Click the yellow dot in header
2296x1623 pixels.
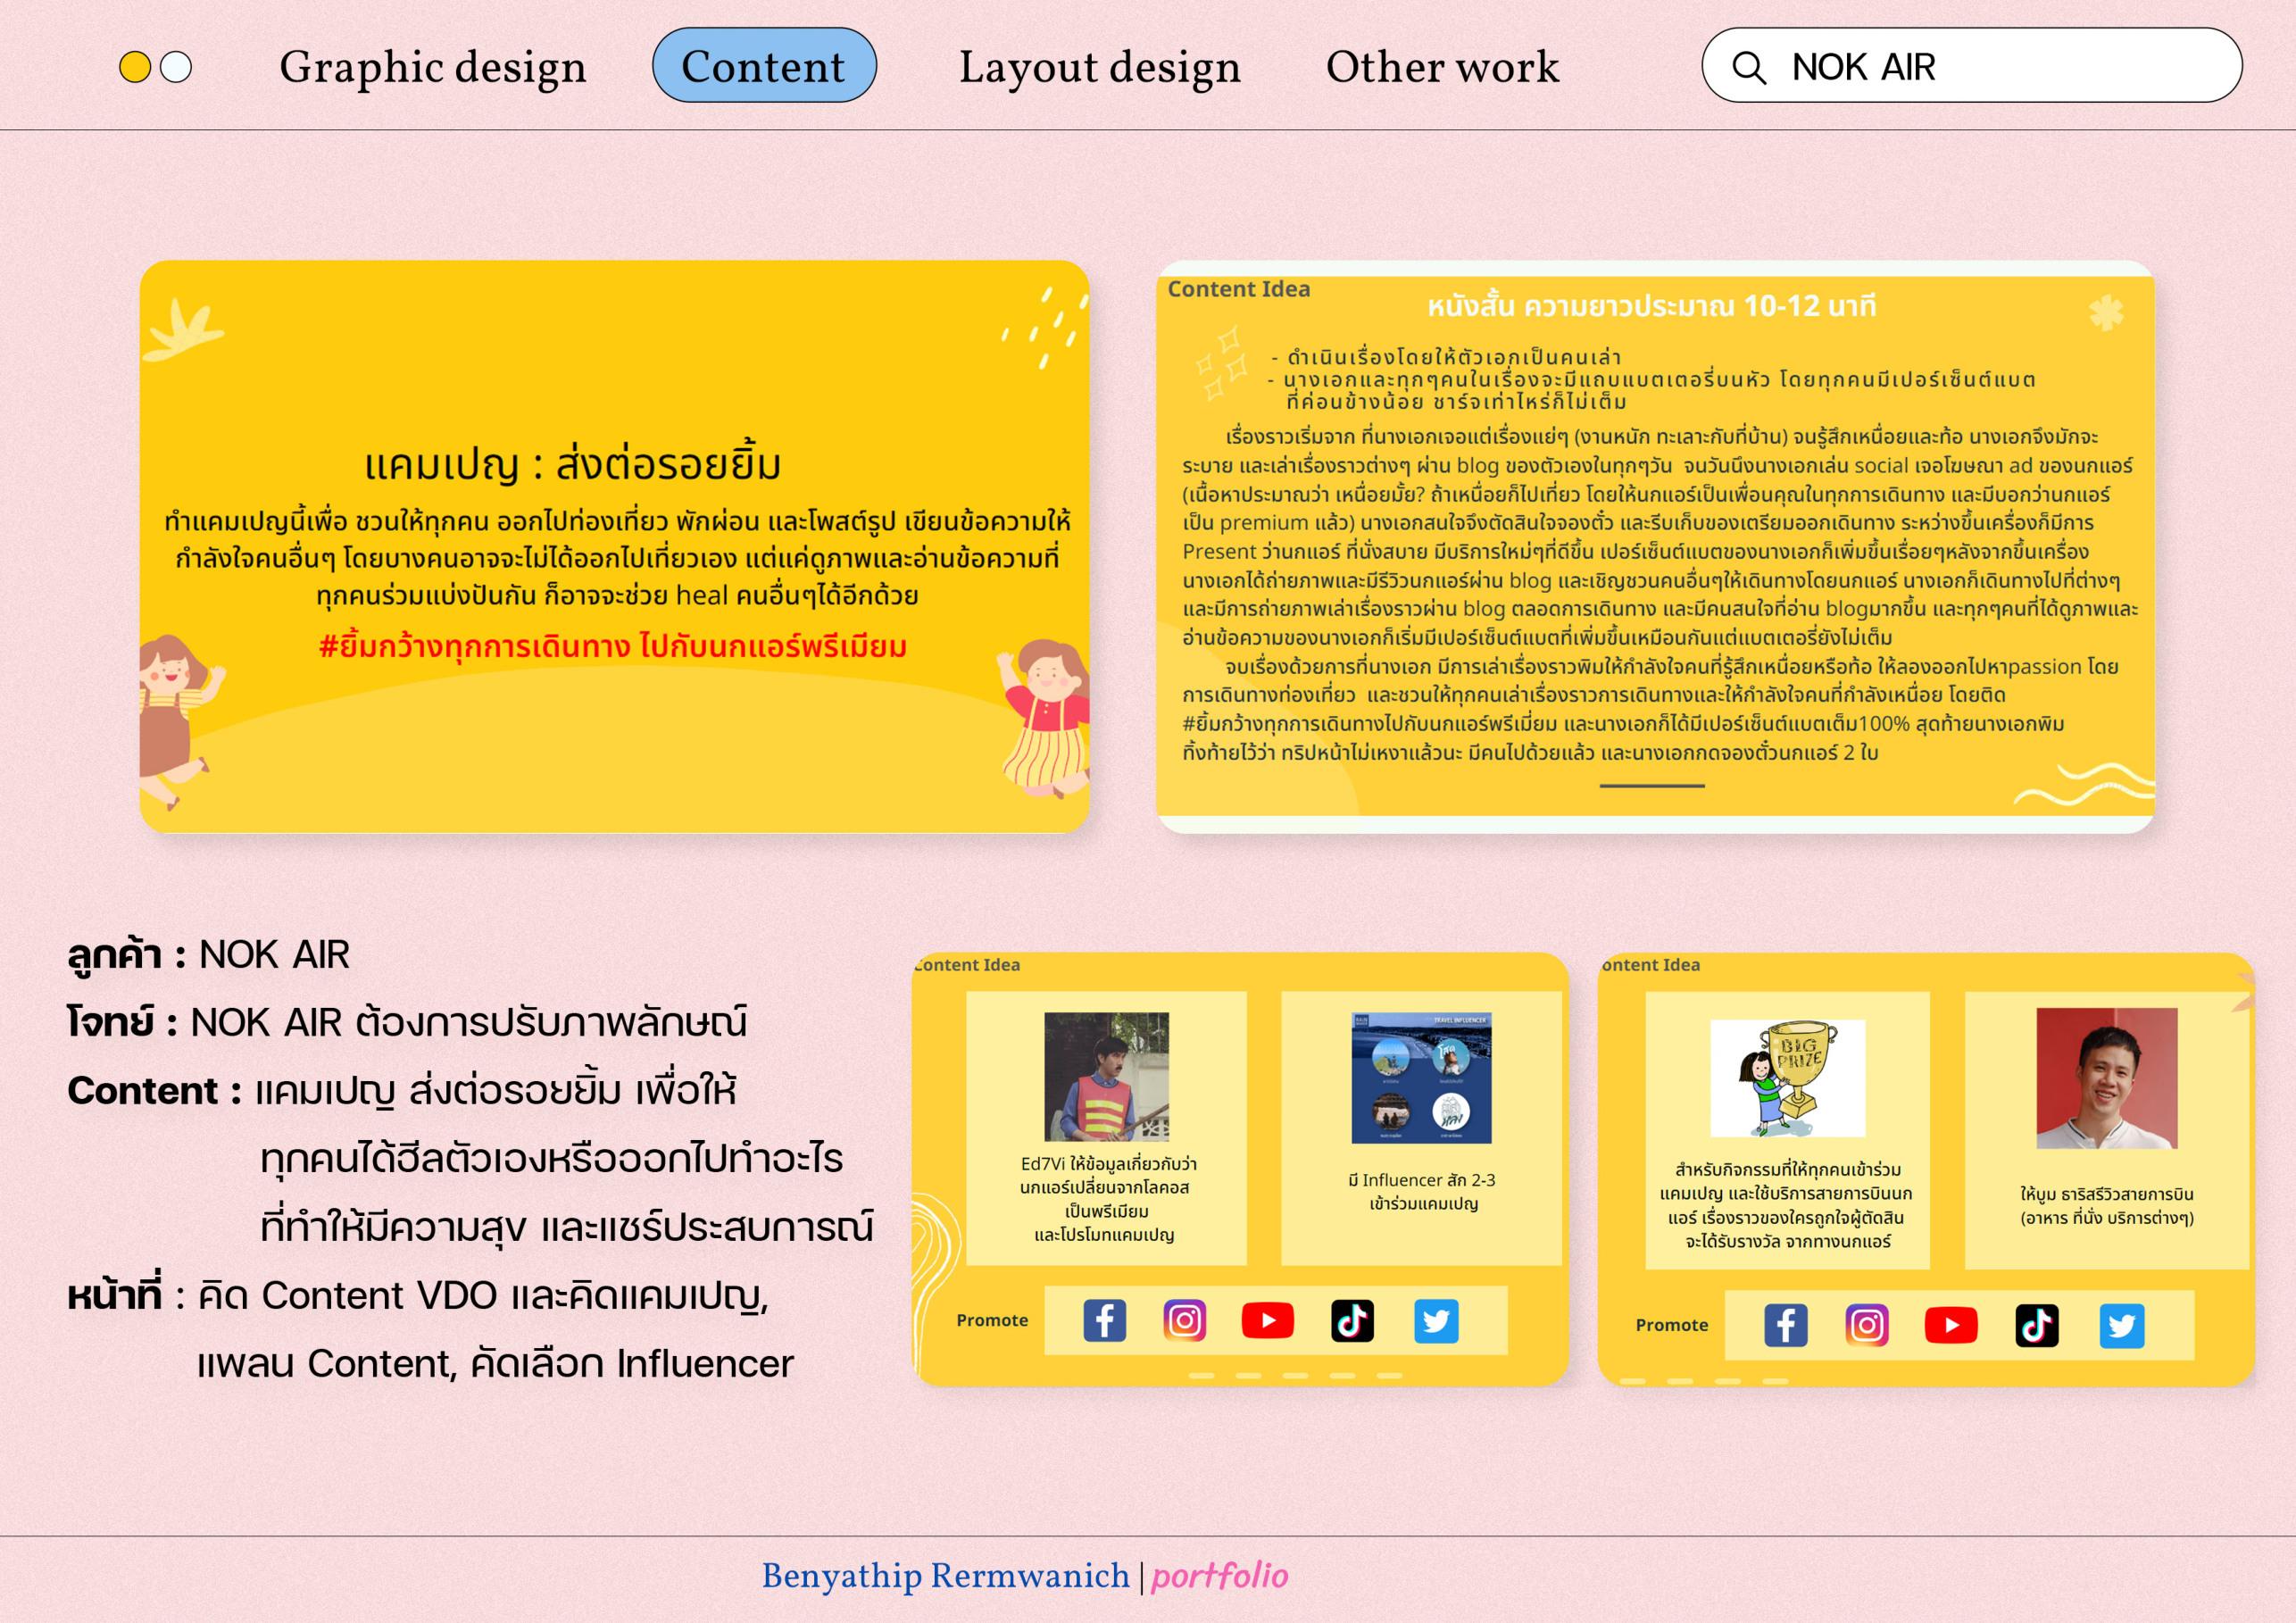click(135, 67)
